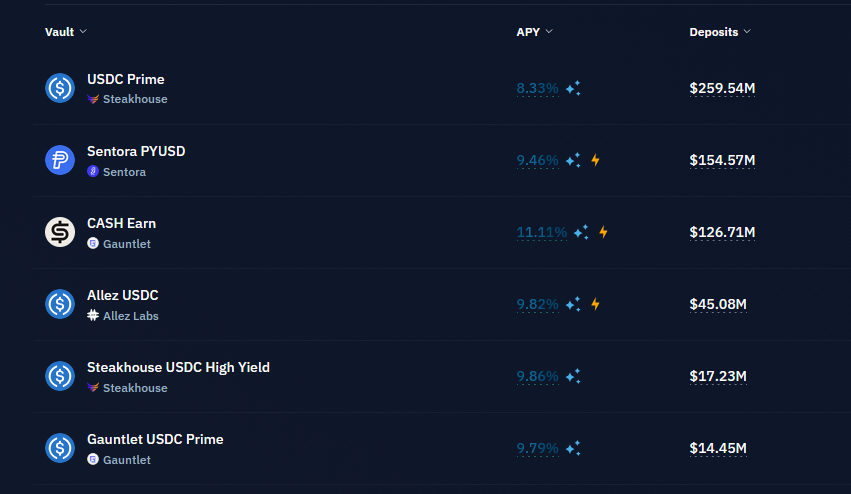851x494 pixels.
Task: Open the Gauntlet USDC Prime vault
Action: click(x=155, y=439)
